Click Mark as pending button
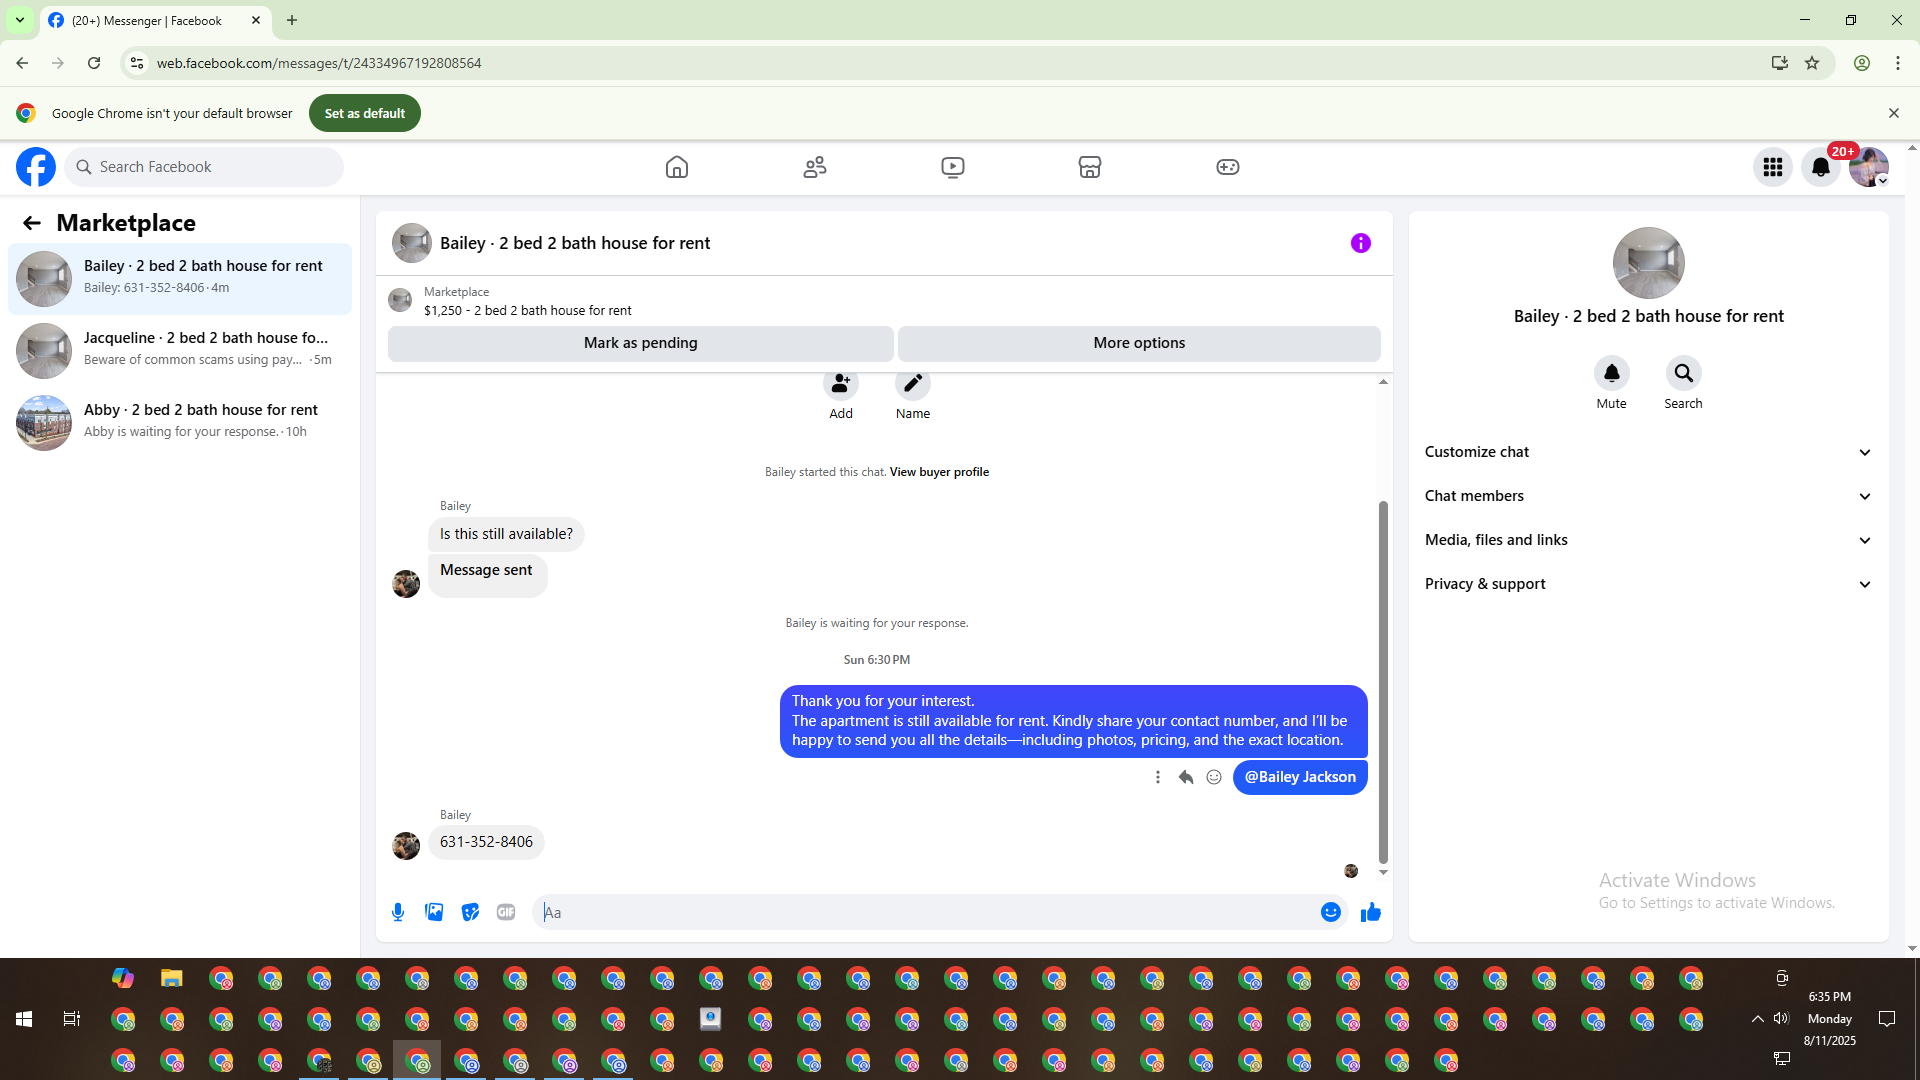 (640, 343)
